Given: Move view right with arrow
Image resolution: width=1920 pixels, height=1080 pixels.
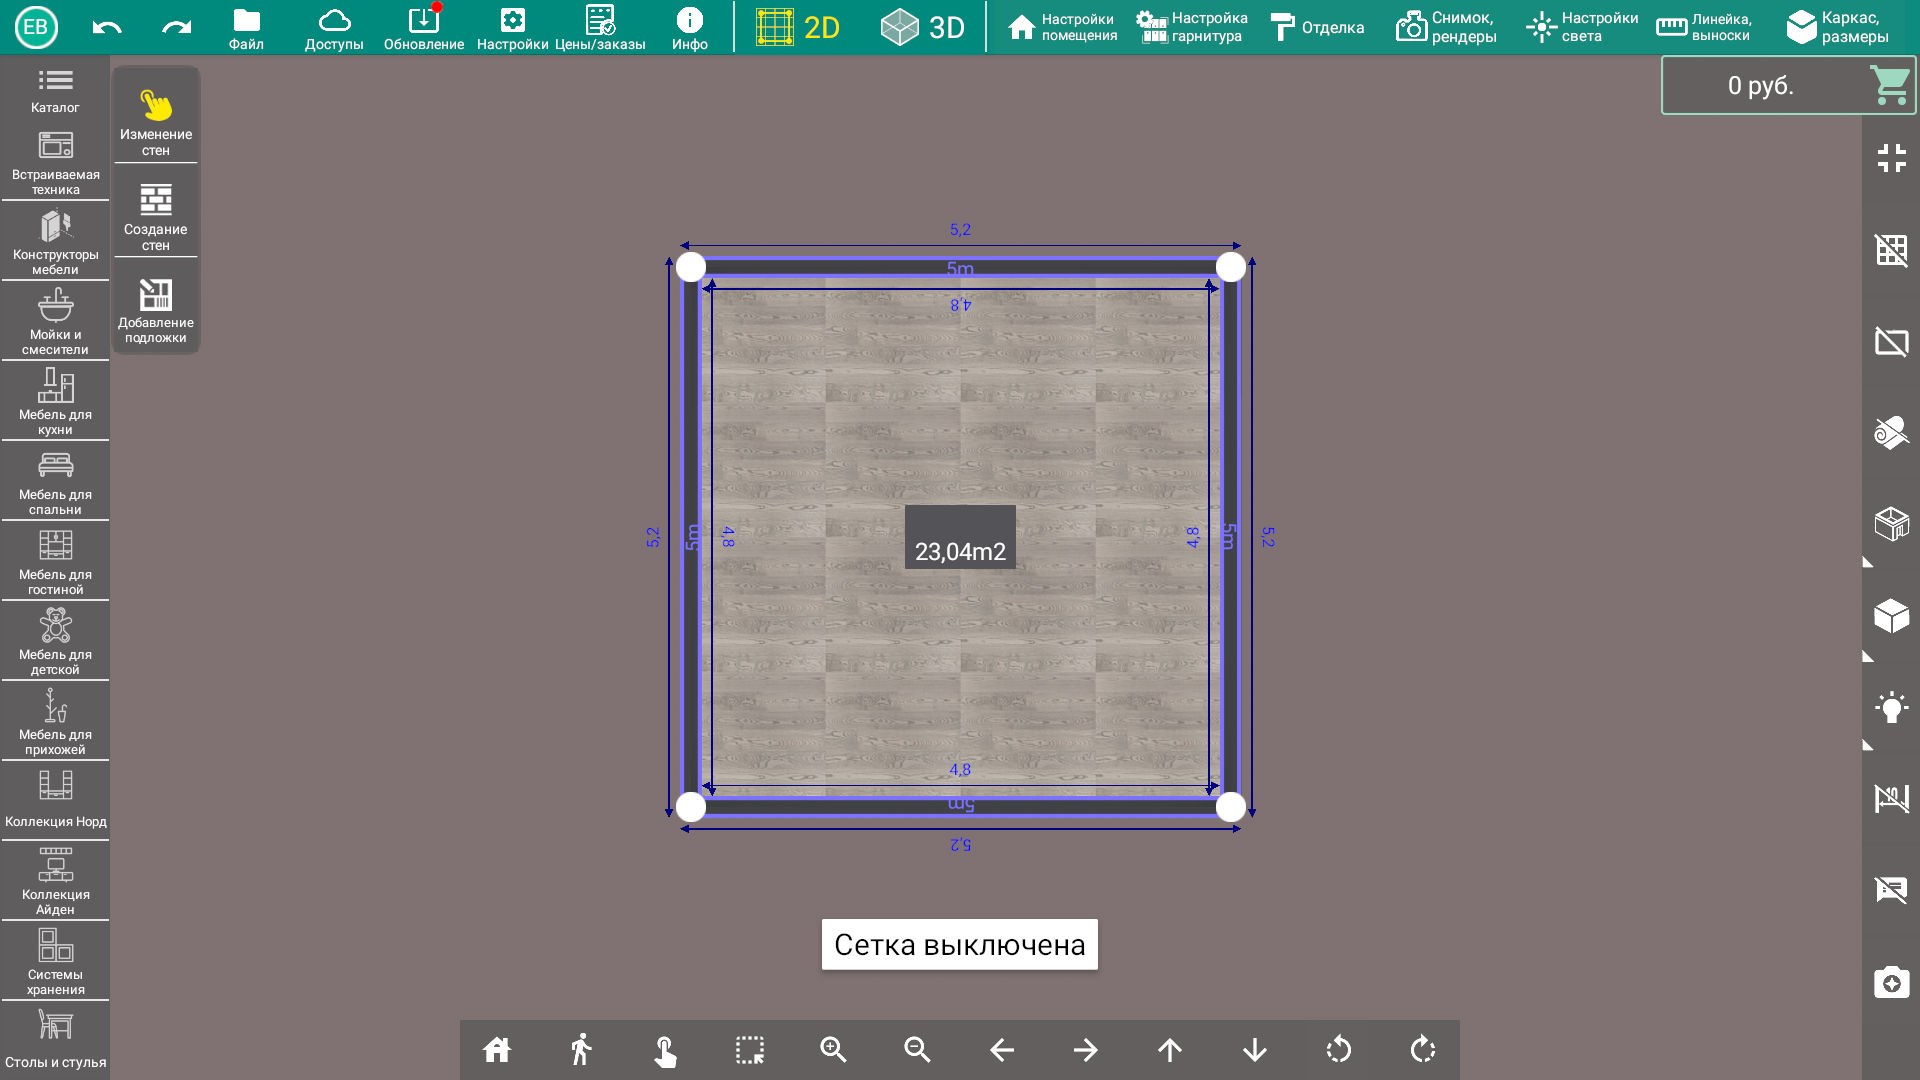Looking at the screenshot, I should (1086, 1050).
